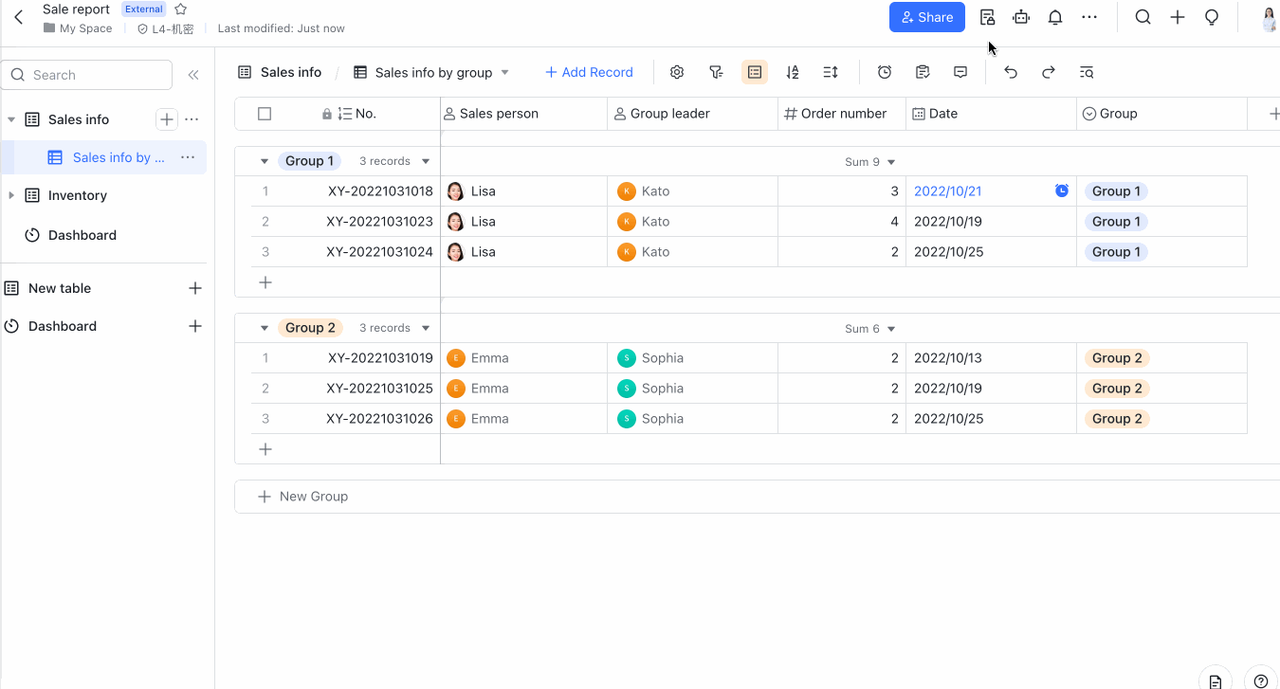This screenshot has width=1280, height=689.
Task: Collapse the Group 1 section
Action: [264, 161]
